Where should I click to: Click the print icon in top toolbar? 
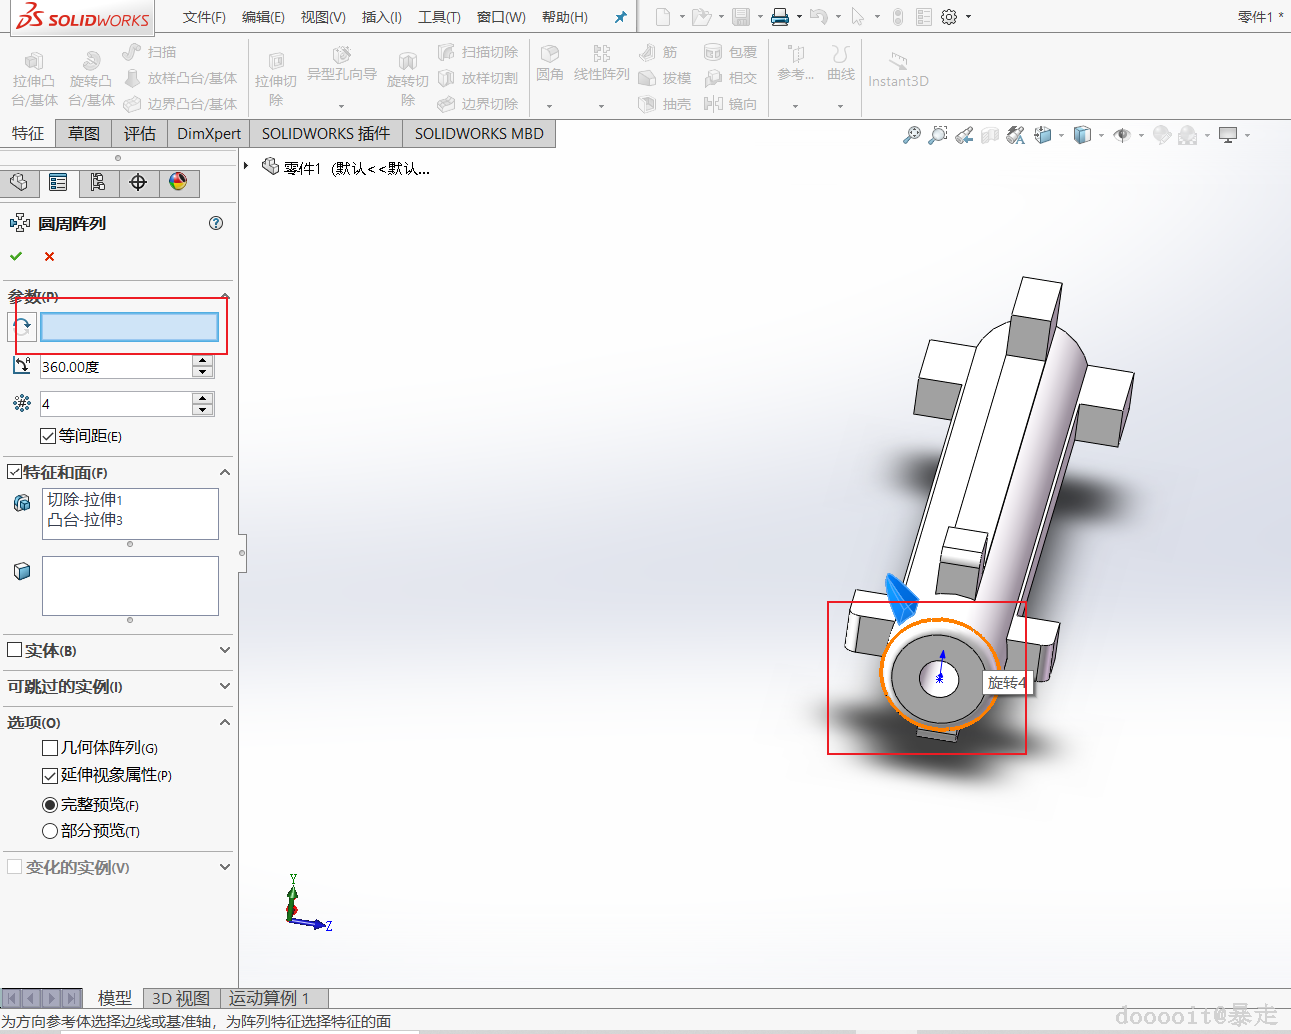[x=780, y=17]
